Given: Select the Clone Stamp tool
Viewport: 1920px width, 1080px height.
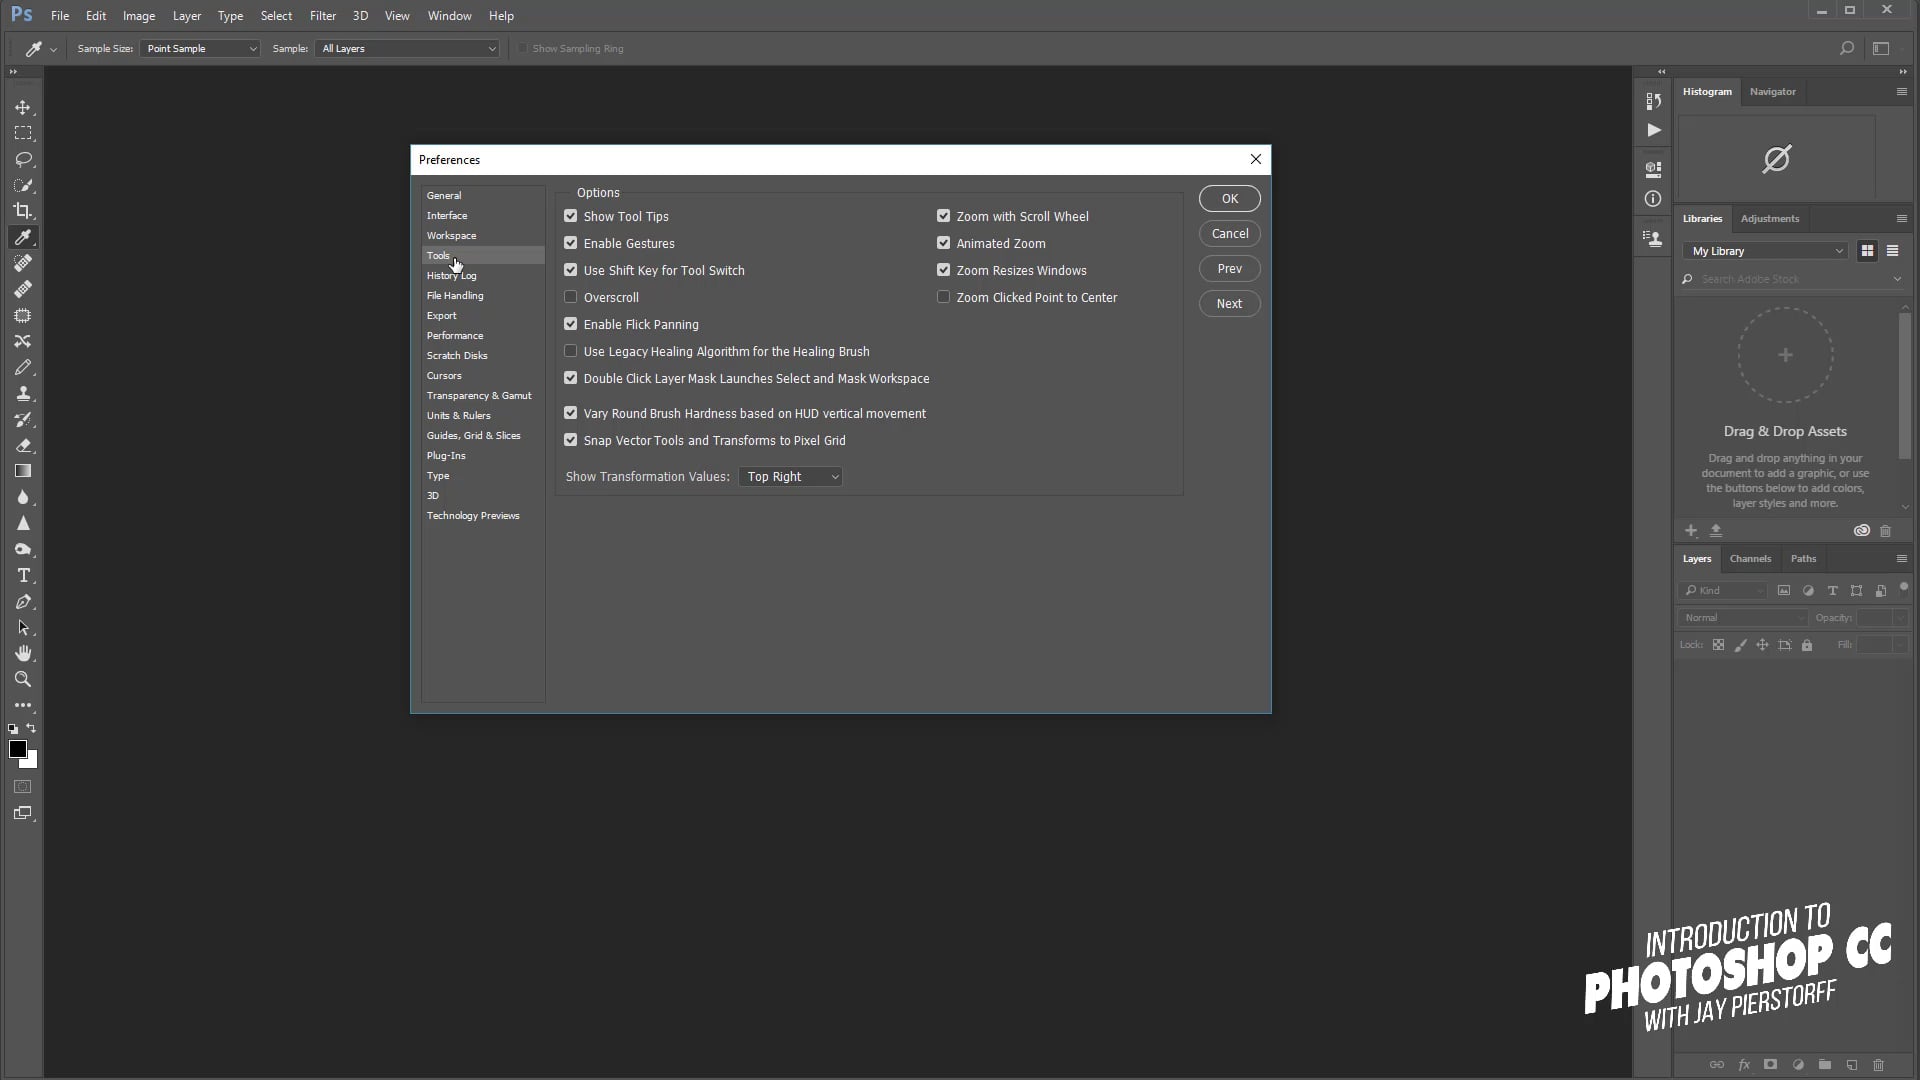Looking at the screenshot, I should (22, 393).
